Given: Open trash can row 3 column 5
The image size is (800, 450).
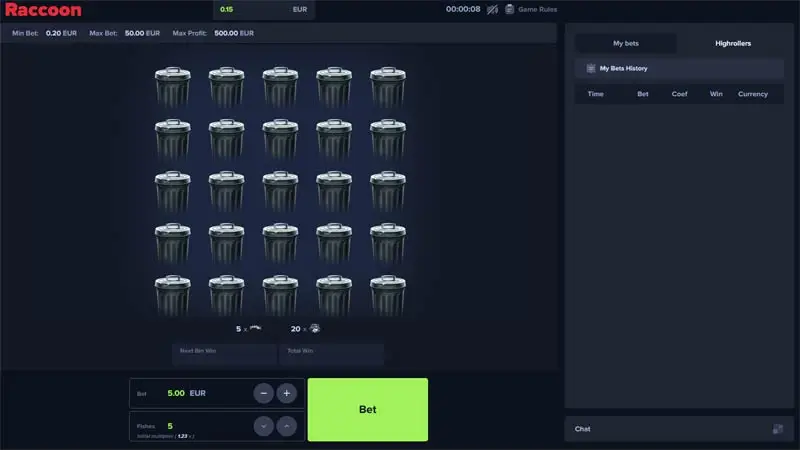Looking at the screenshot, I should (x=388, y=191).
